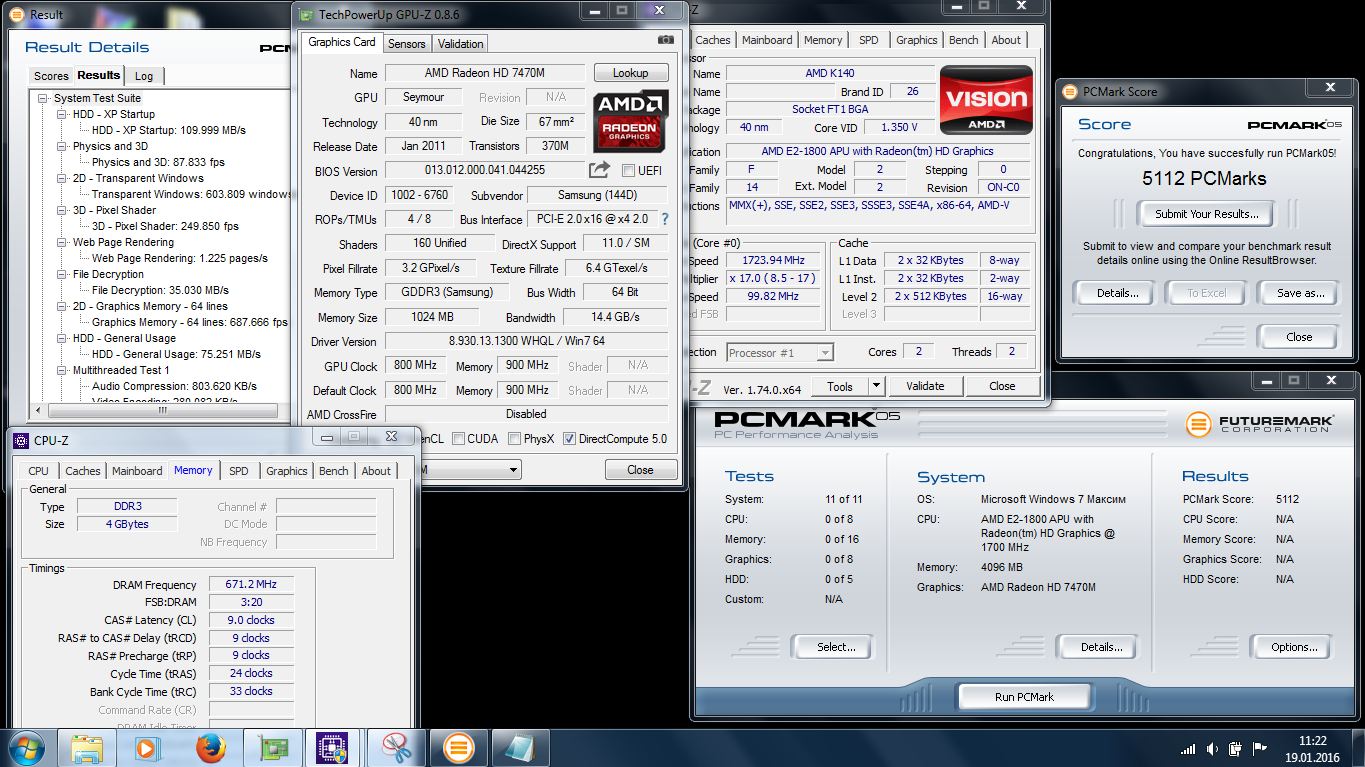Click the Result window title bar icon
This screenshot has width=1365, height=767.
[x=19, y=14]
